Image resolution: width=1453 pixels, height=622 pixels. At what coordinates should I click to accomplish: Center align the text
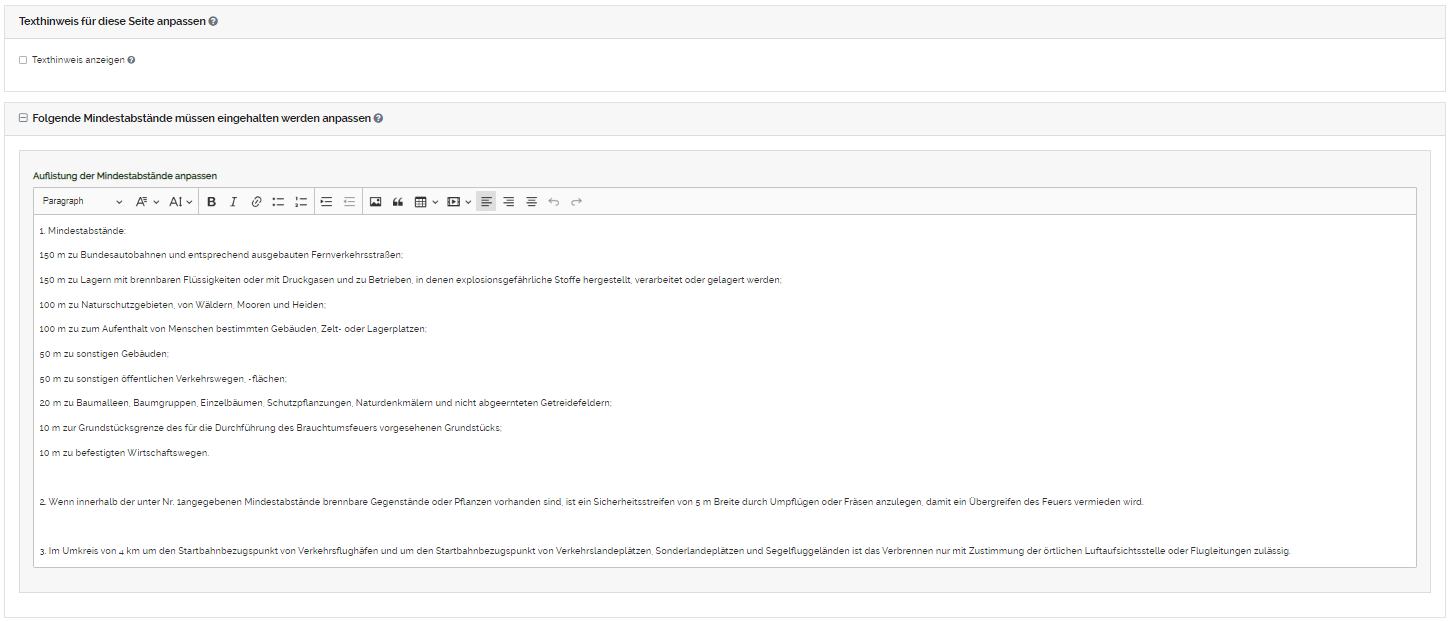pos(532,202)
